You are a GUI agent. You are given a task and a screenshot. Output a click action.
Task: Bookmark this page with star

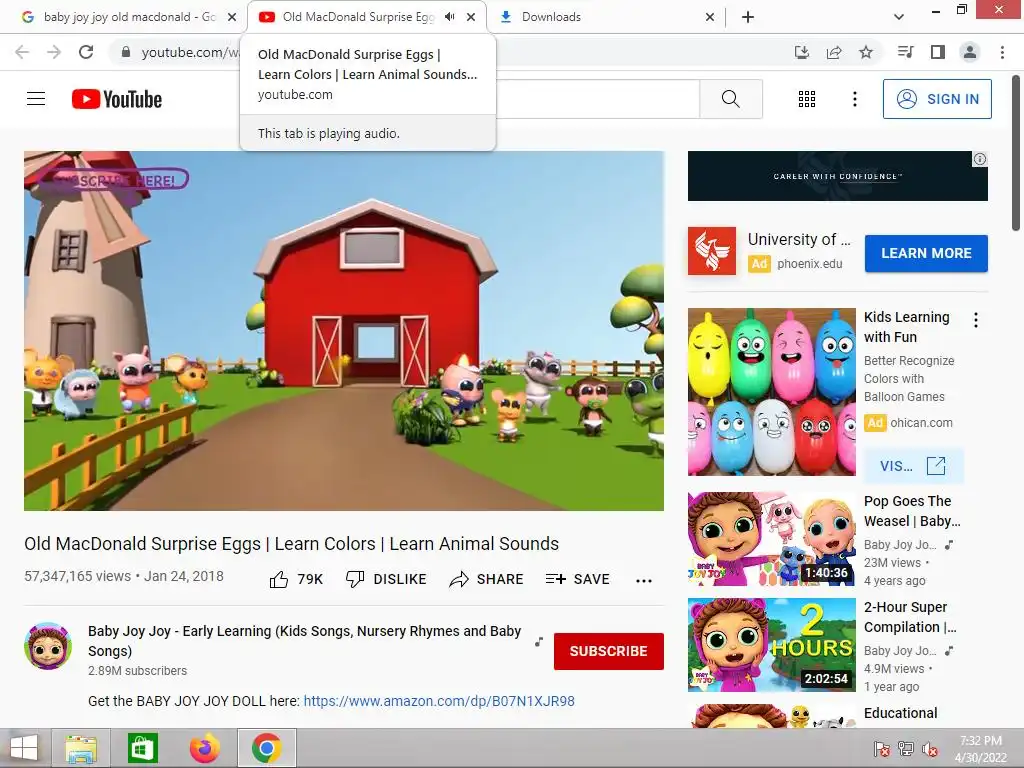click(x=866, y=52)
